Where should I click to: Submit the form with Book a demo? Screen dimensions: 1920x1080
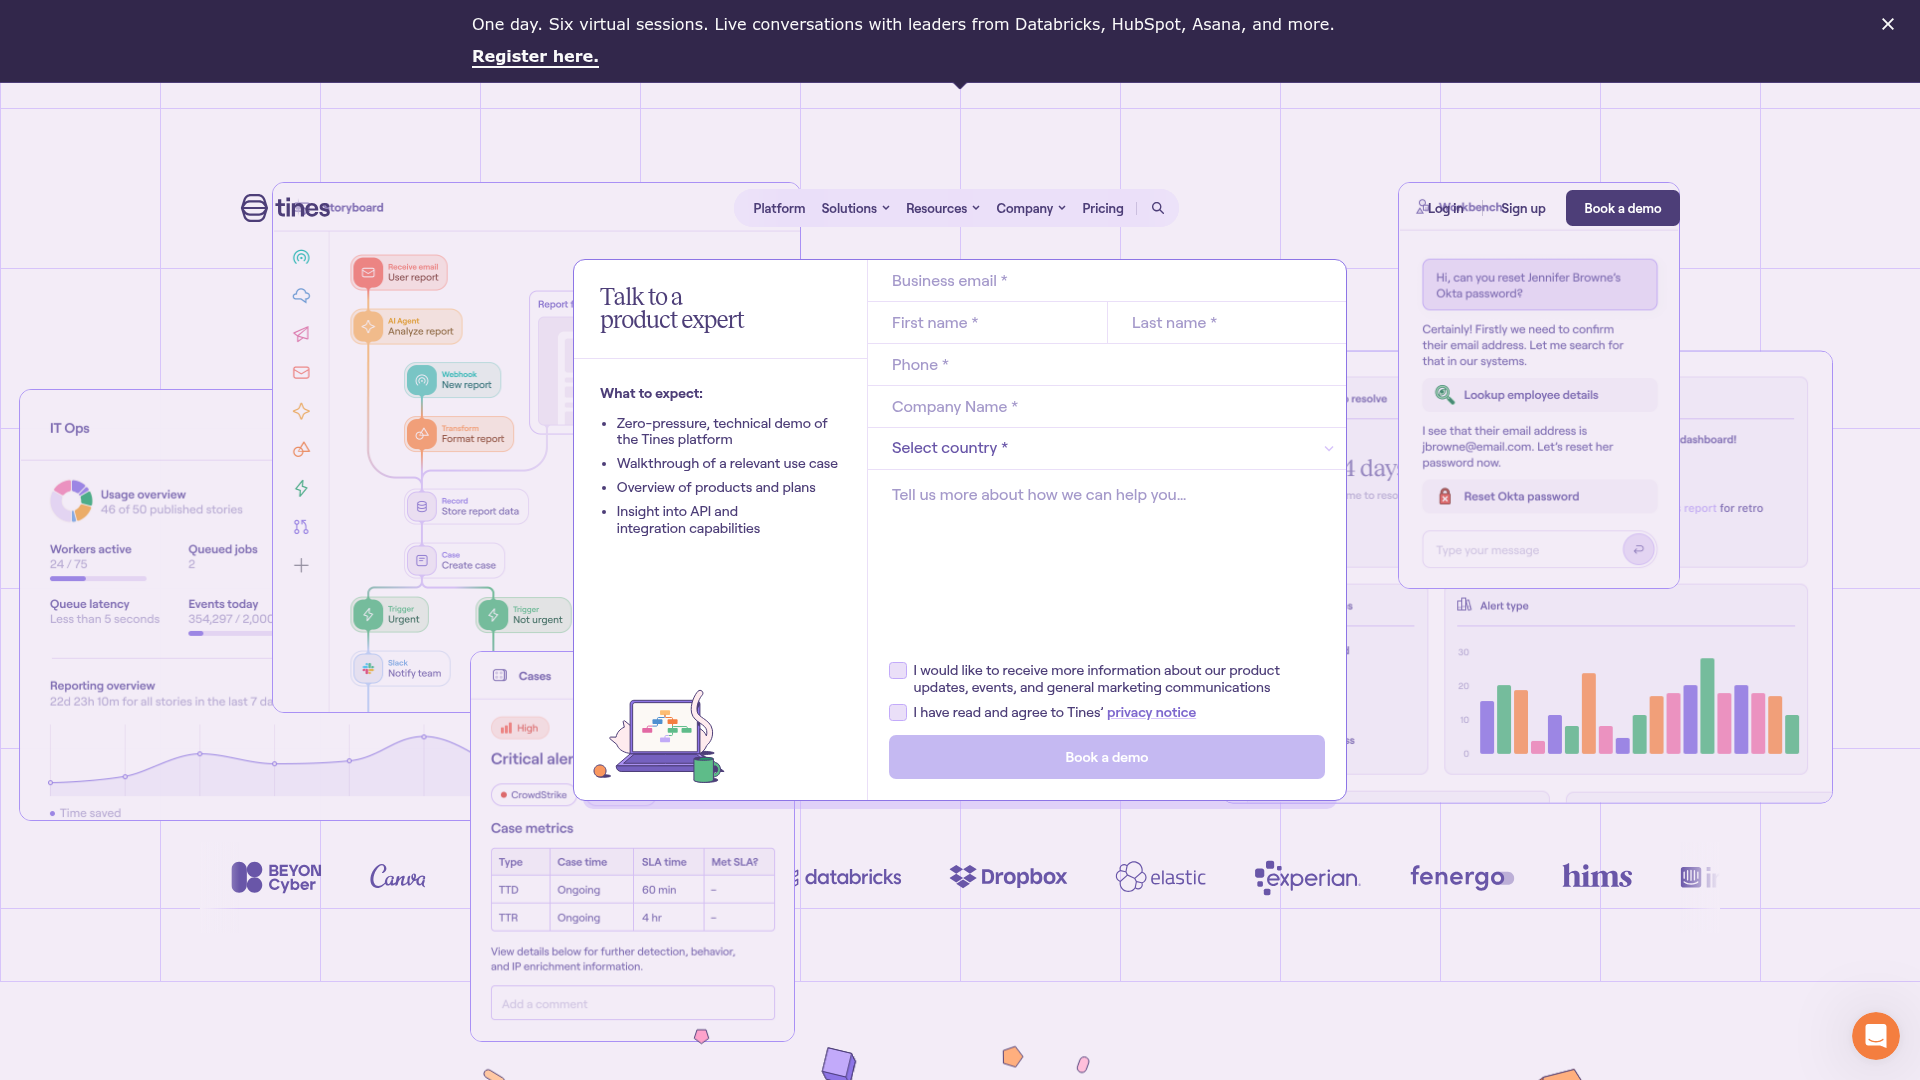(1107, 757)
